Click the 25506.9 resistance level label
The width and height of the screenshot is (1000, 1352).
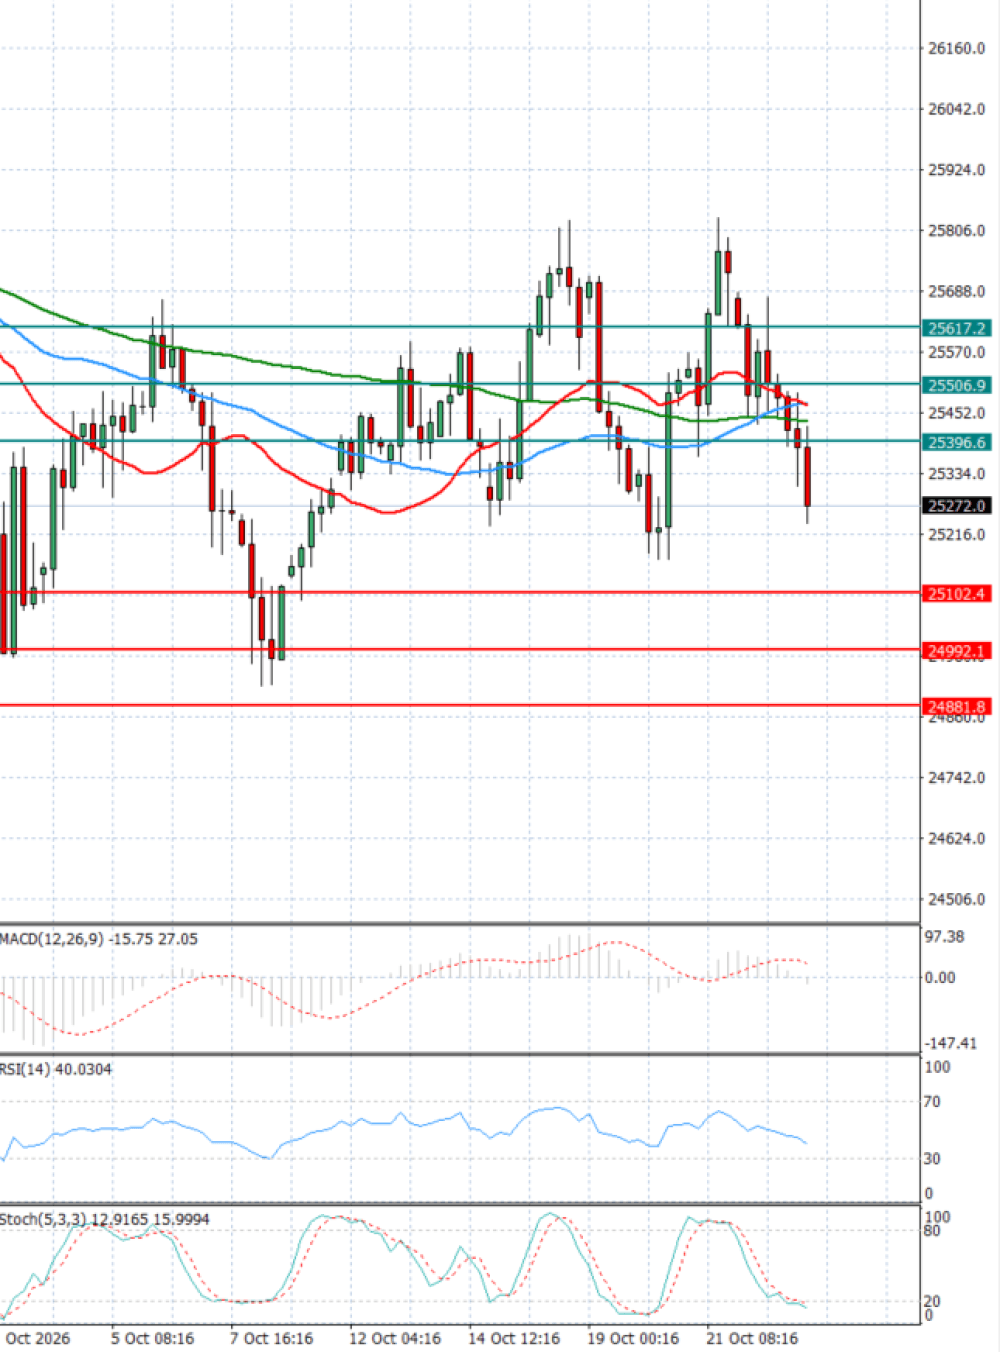pyautogui.click(x=957, y=385)
